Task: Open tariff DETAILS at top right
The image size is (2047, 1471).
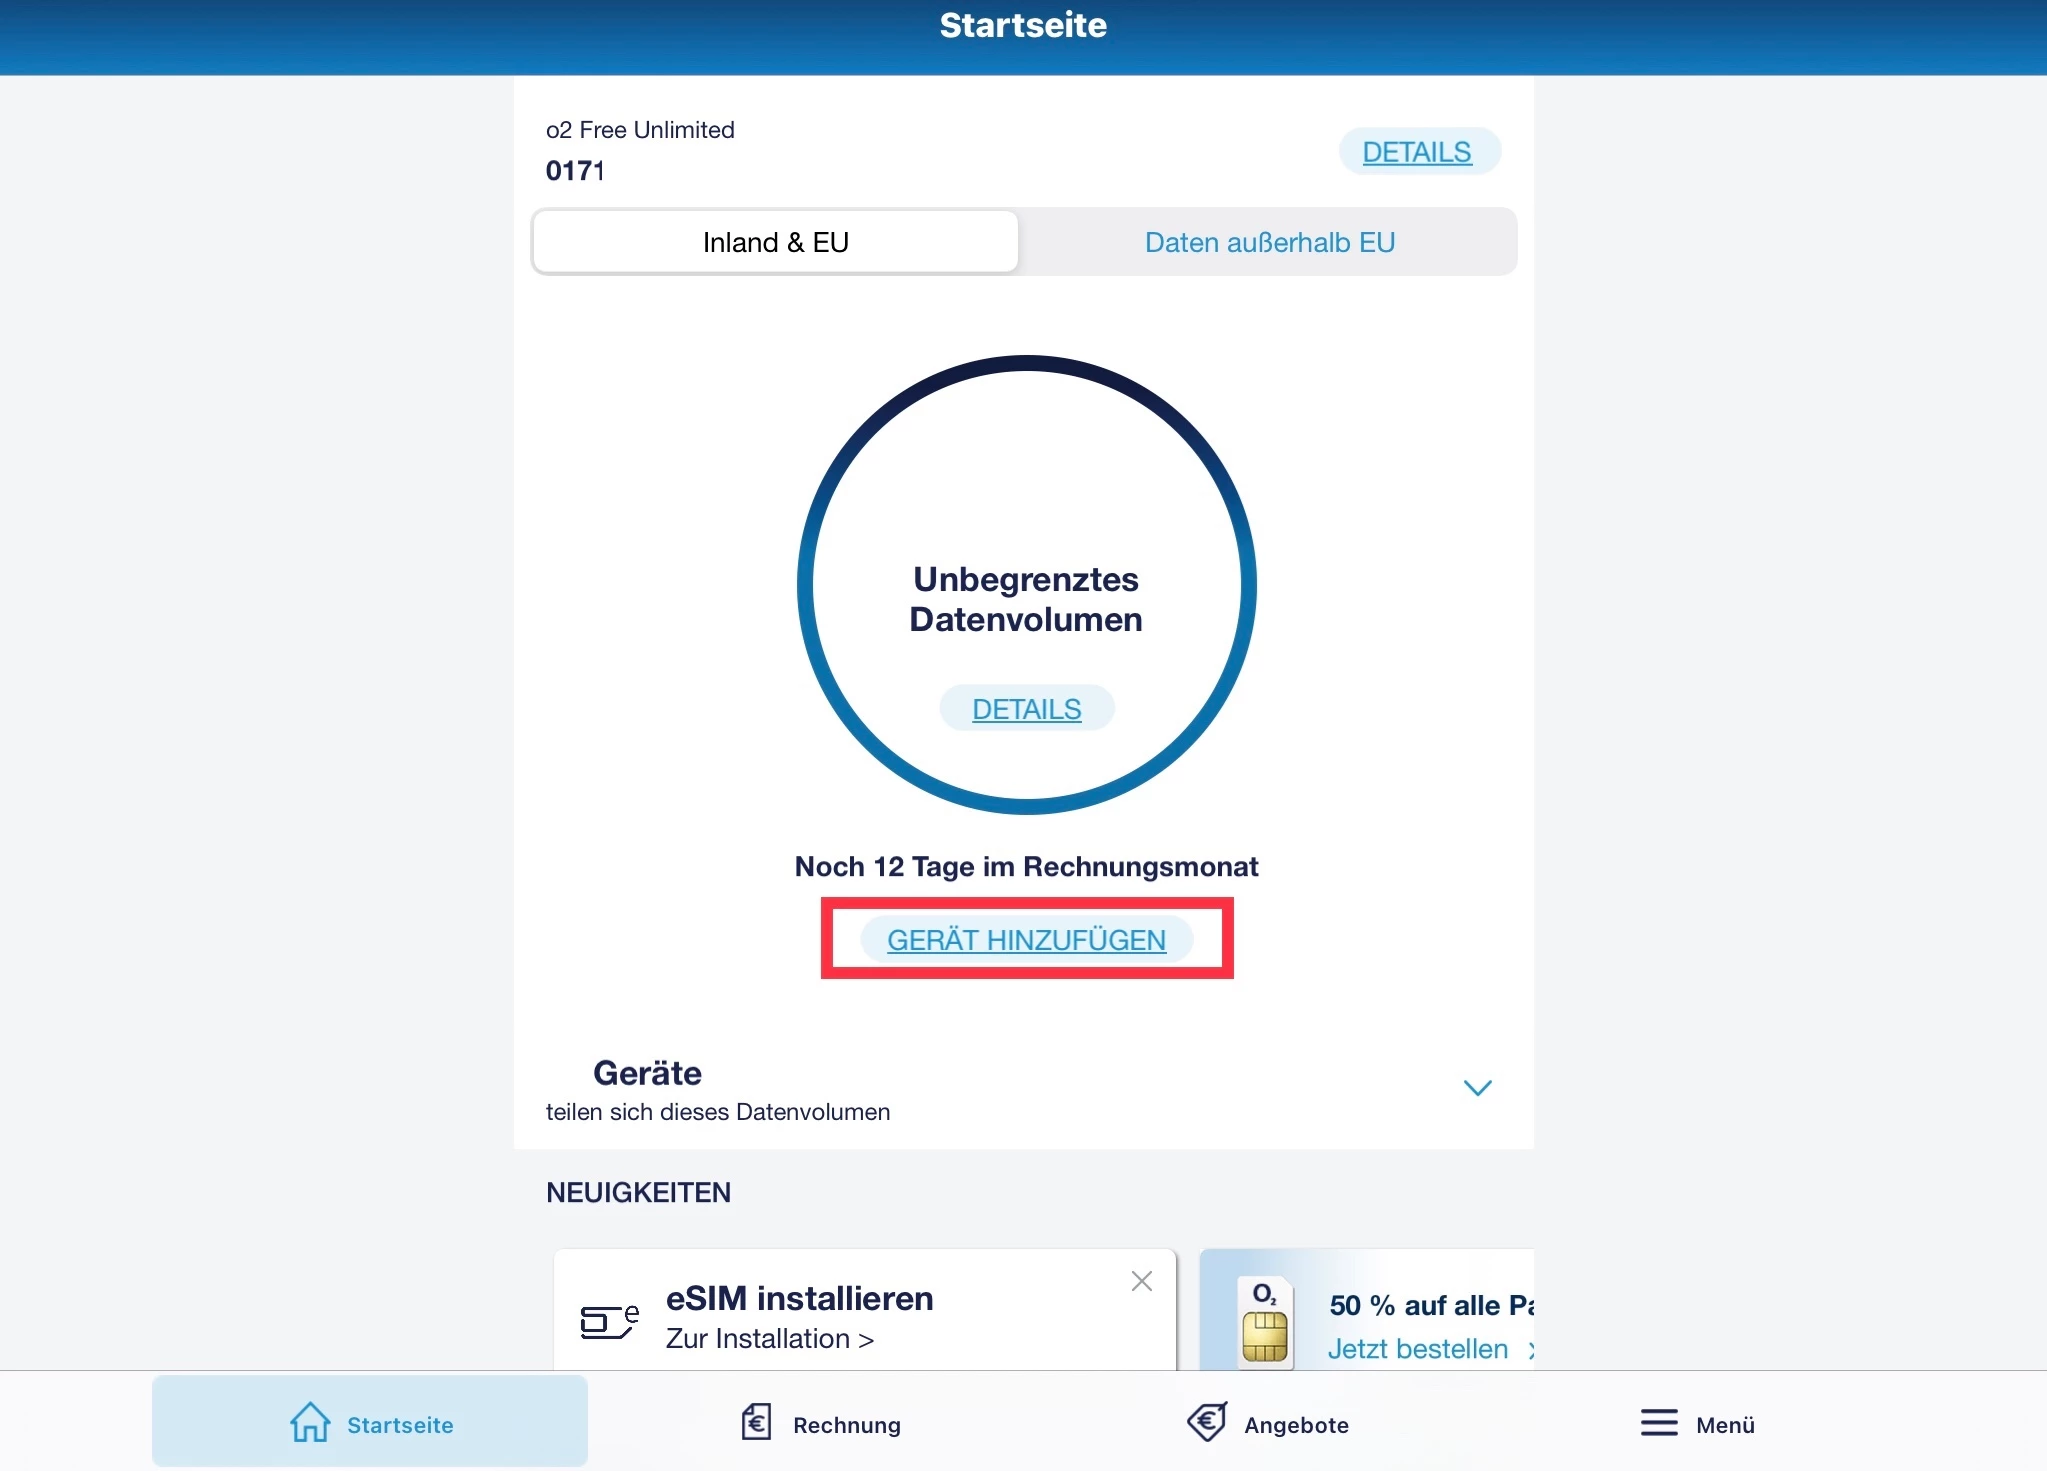Action: point(1417,152)
